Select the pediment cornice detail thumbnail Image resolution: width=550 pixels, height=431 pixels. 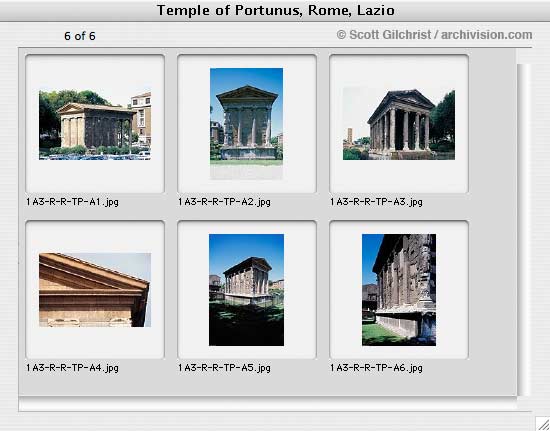[95, 290]
